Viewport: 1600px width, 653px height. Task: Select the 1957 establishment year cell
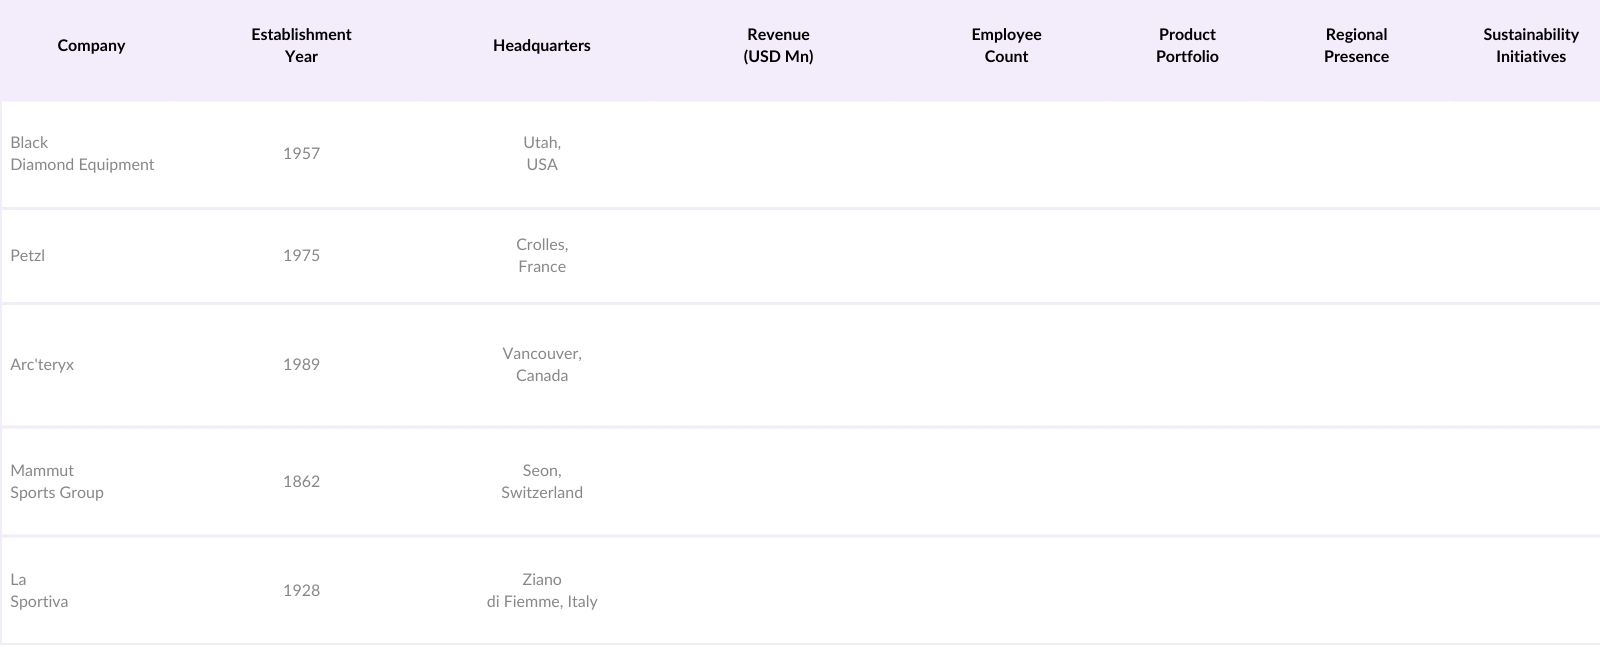tap(301, 154)
